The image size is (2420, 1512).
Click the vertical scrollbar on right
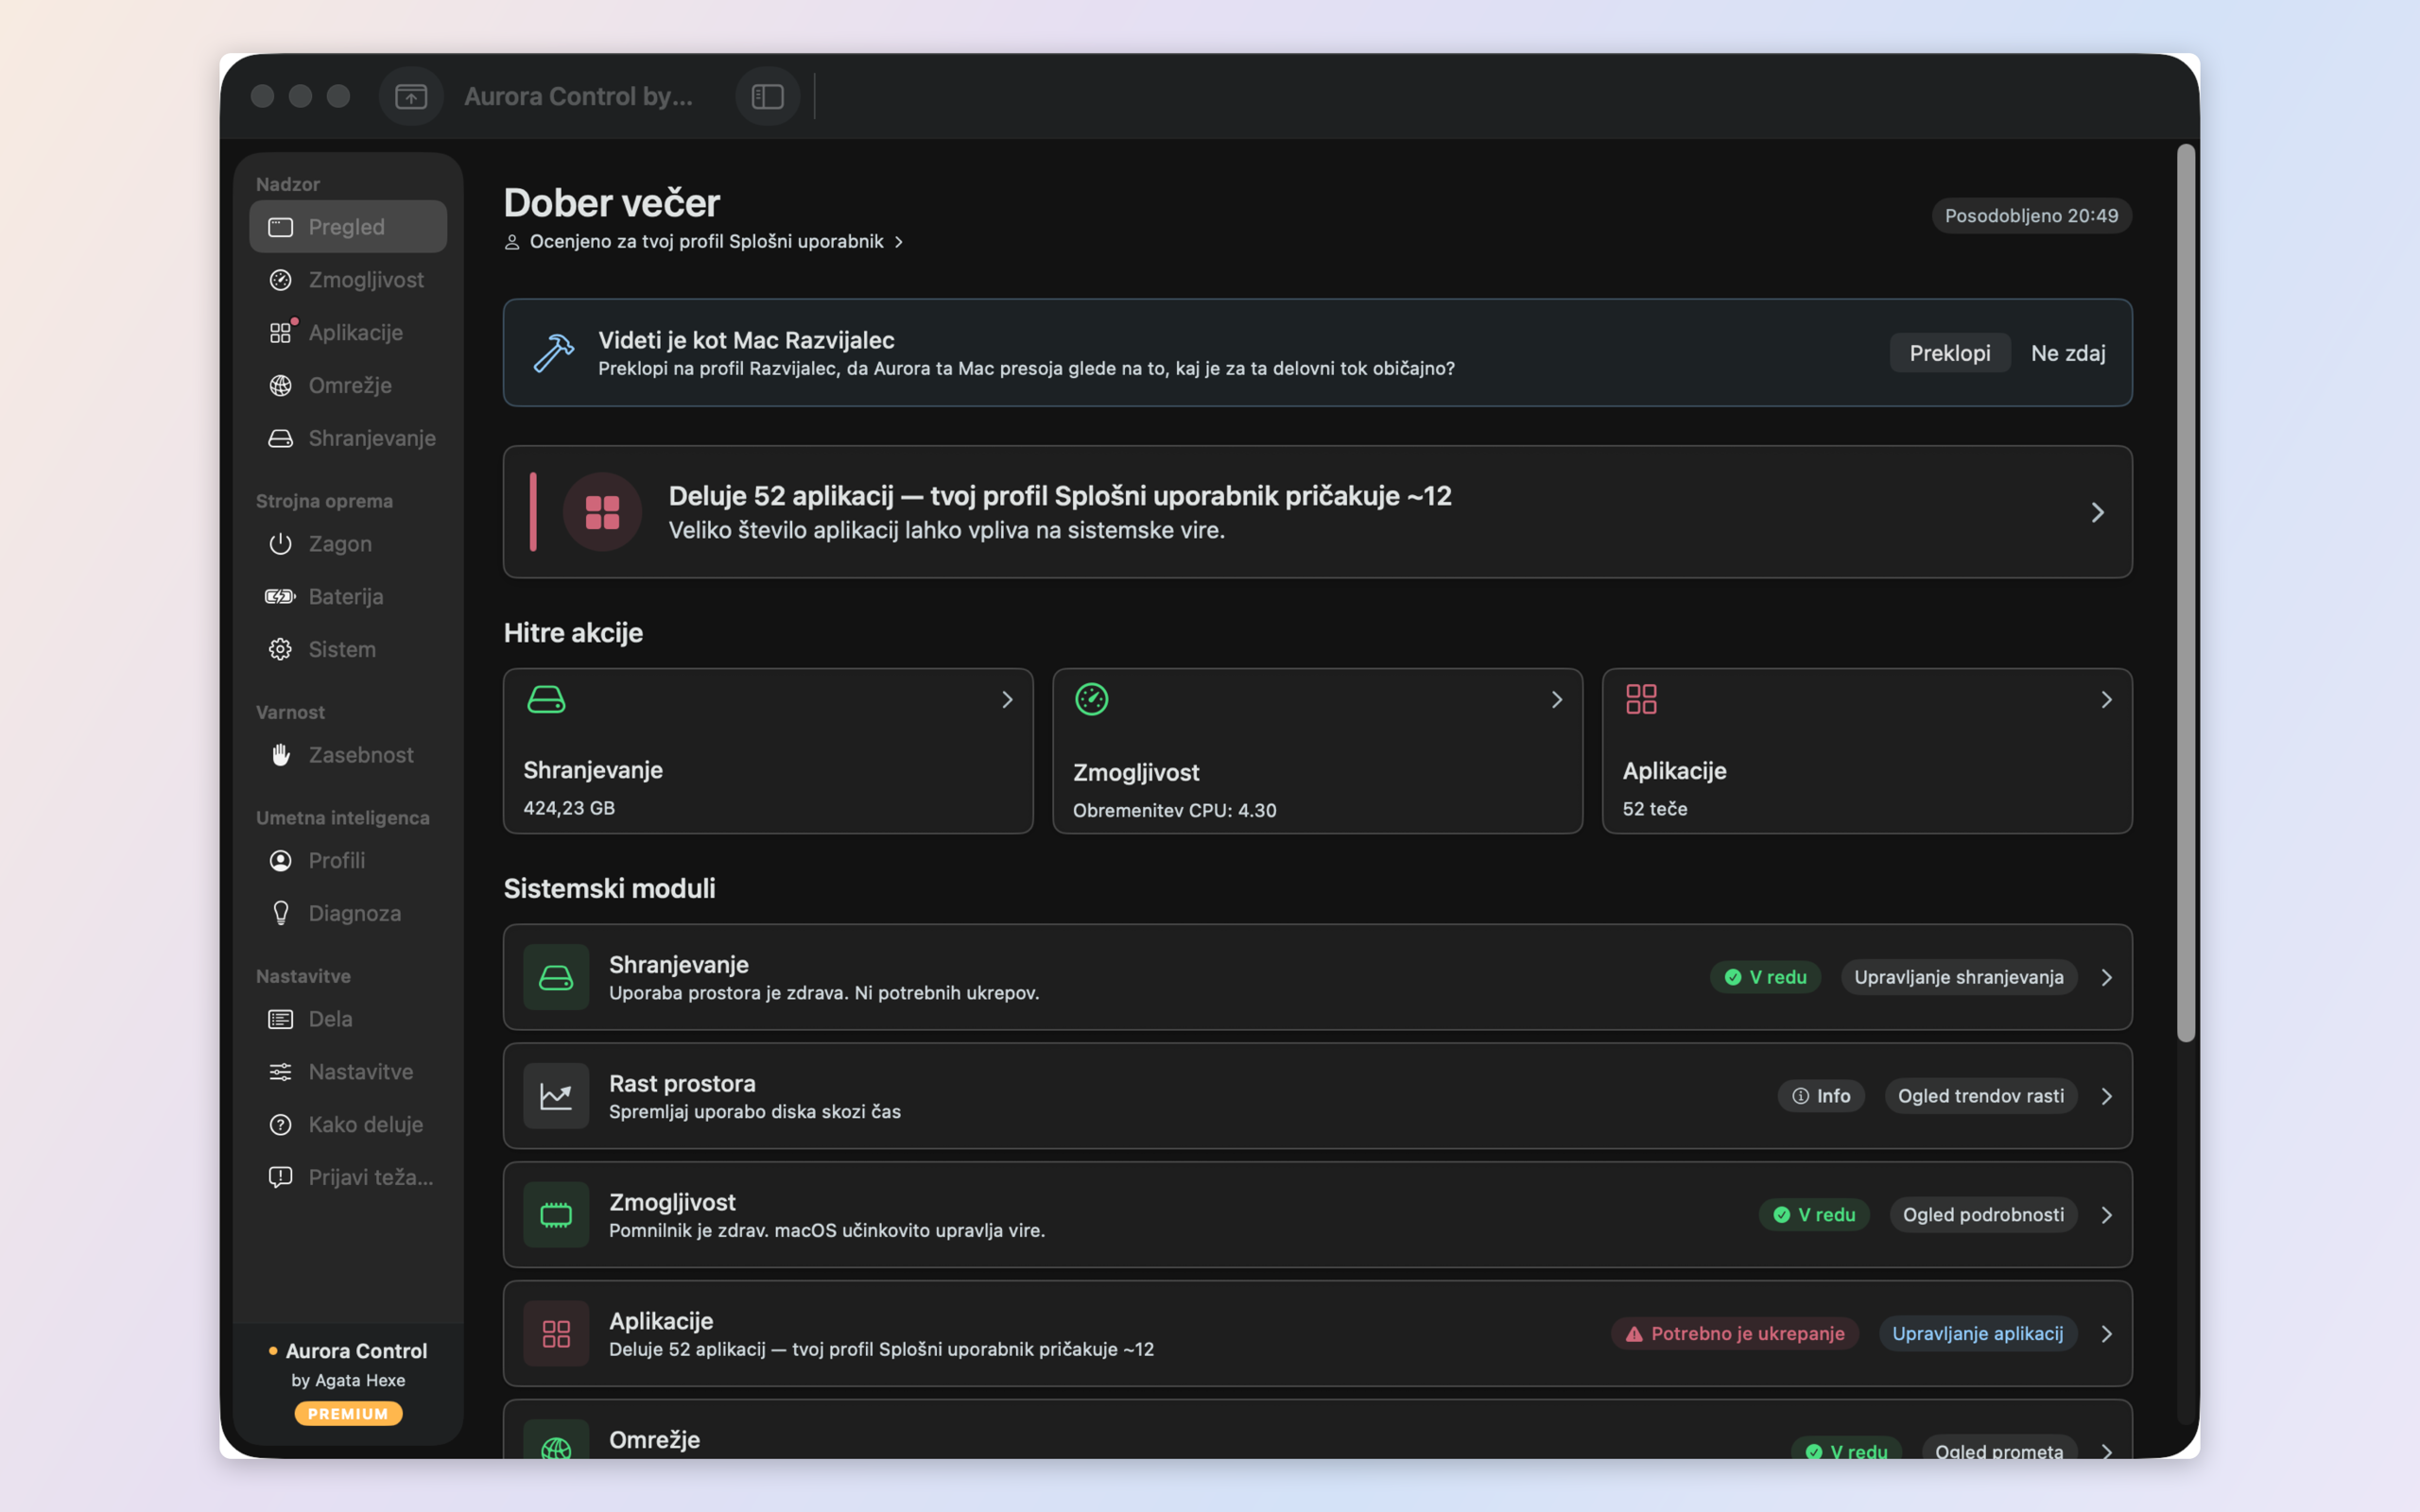[x=2186, y=593]
